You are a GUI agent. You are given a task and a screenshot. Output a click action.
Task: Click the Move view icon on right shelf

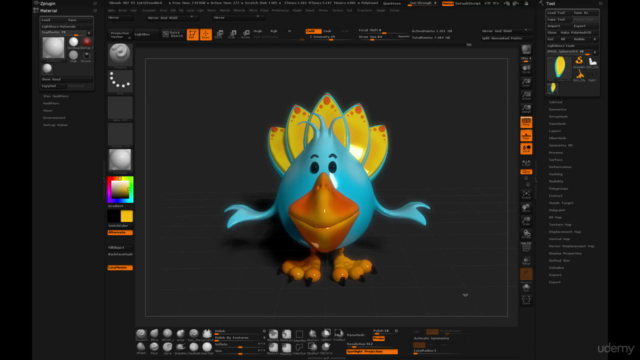coord(526,208)
